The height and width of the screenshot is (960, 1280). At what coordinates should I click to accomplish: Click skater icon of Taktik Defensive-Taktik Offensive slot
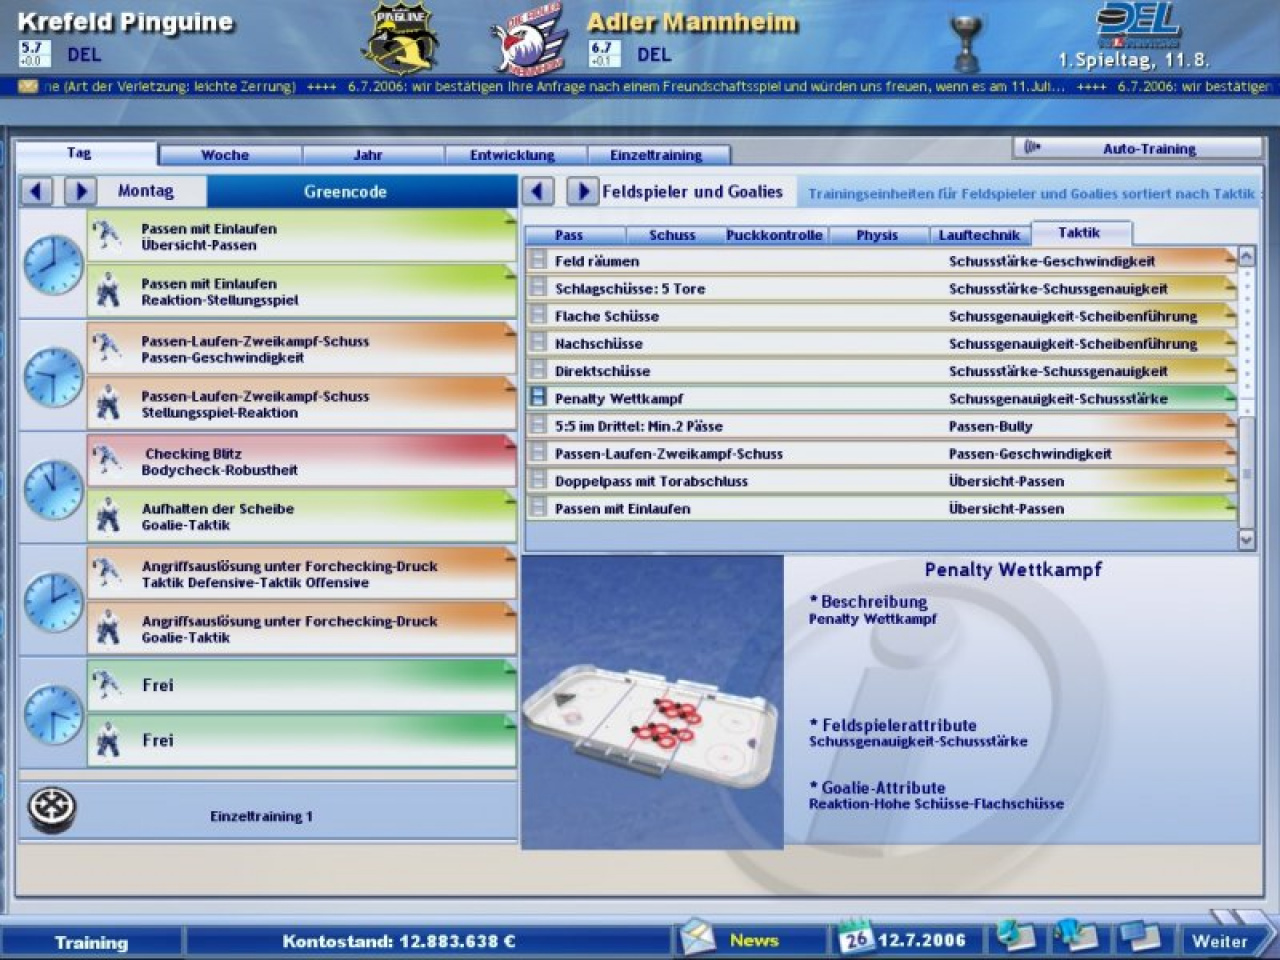pyautogui.click(x=107, y=574)
